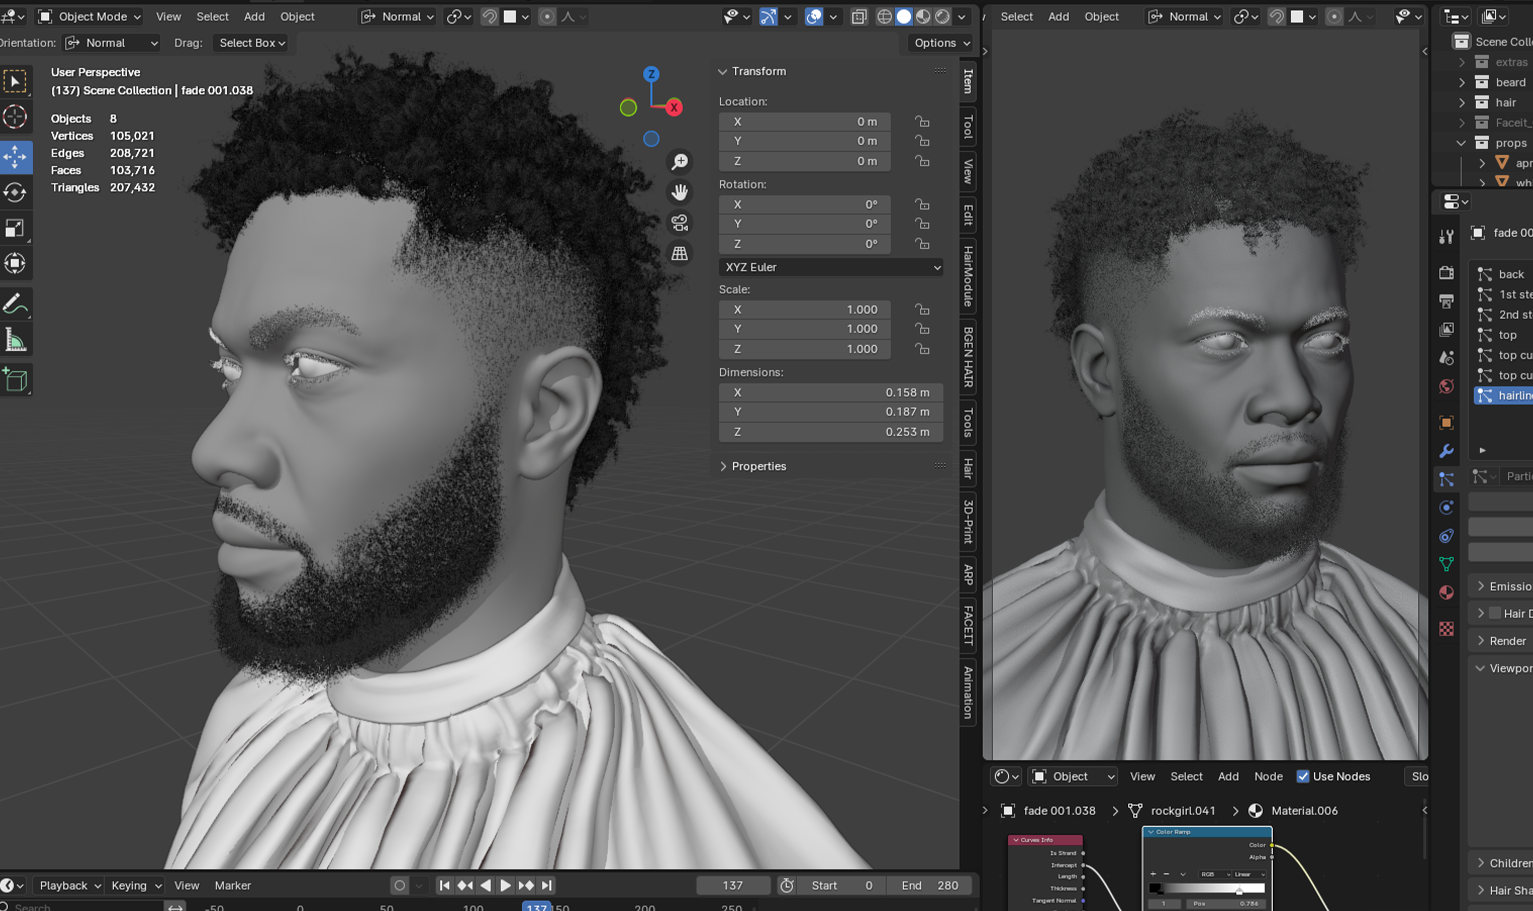Open the Material properties tab

click(1446, 592)
